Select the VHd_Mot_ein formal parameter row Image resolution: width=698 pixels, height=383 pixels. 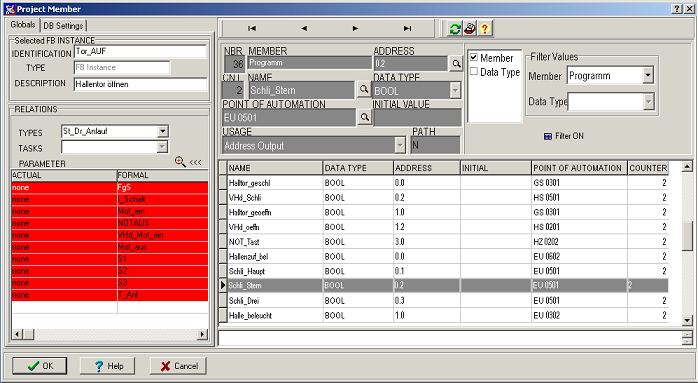click(x=162, y=235)
